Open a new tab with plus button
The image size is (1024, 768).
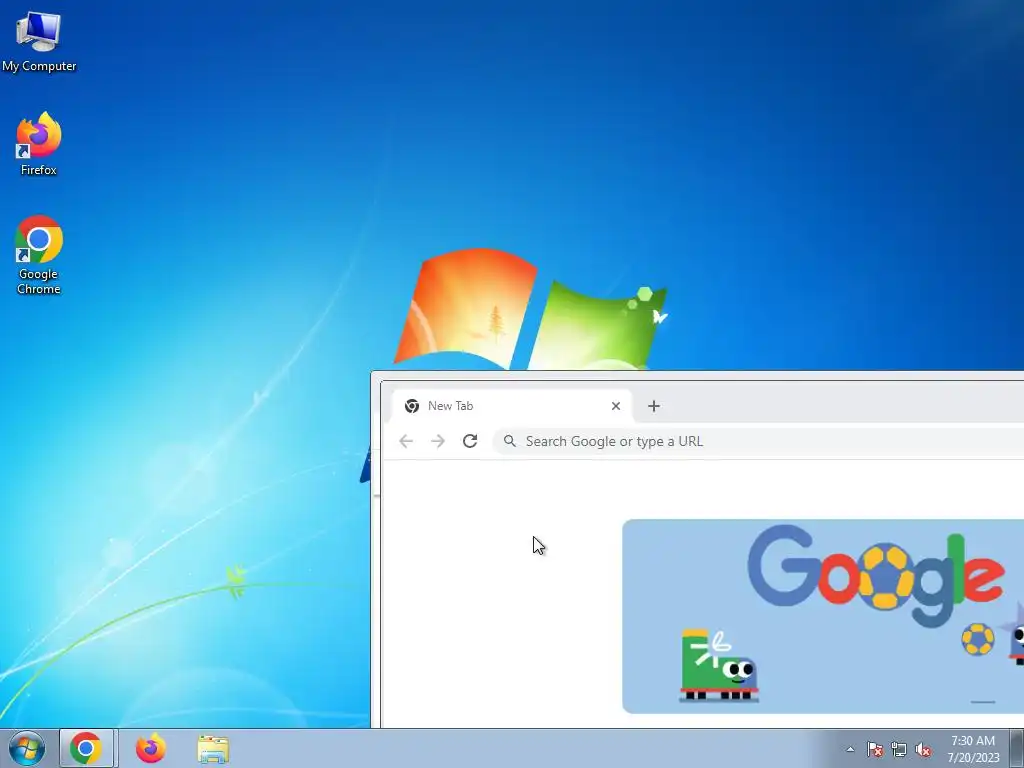[654, 406]
